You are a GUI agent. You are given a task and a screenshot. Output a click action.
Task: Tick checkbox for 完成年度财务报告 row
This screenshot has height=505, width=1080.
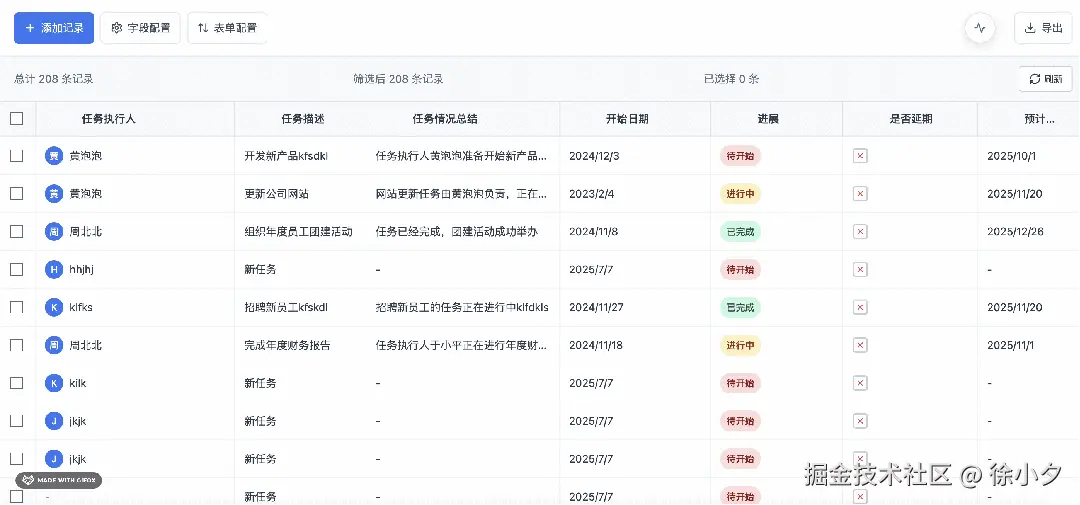click(17, 344)
